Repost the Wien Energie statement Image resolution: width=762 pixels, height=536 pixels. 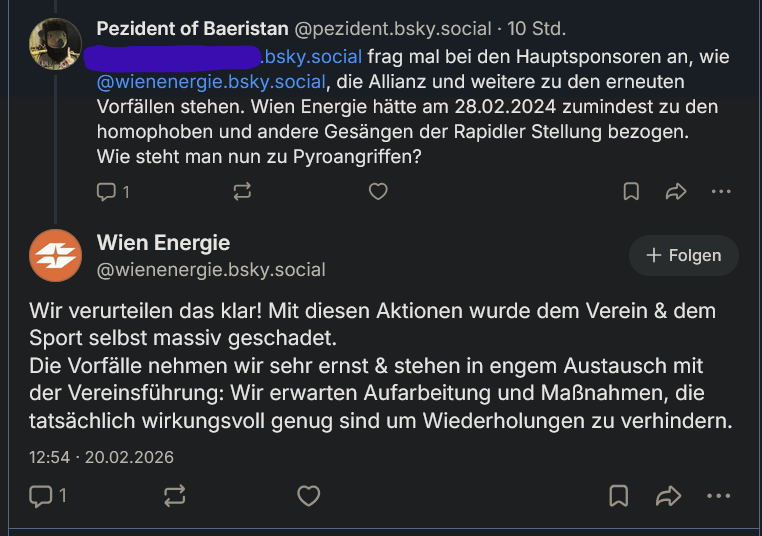coord(174,495)
